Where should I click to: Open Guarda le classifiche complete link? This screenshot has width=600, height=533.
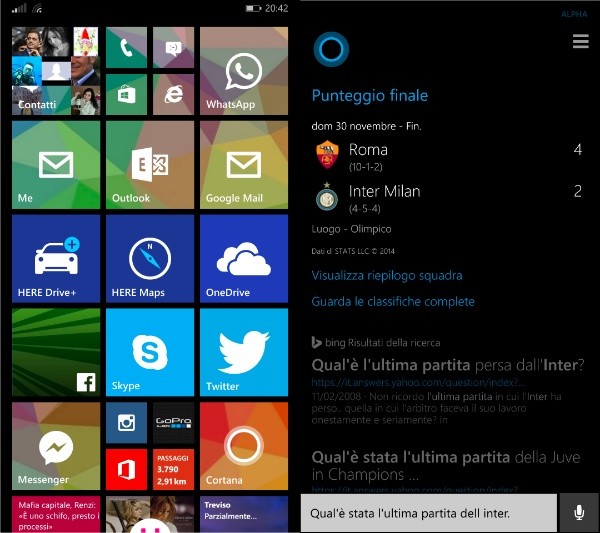pos(393,302)
